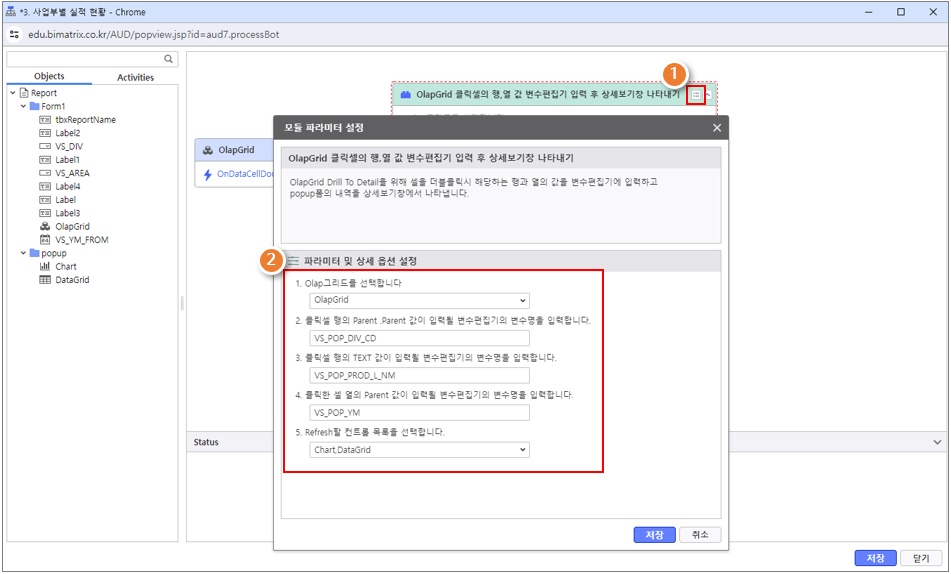Click the browser address bar URL

click(x=153, y=35)
